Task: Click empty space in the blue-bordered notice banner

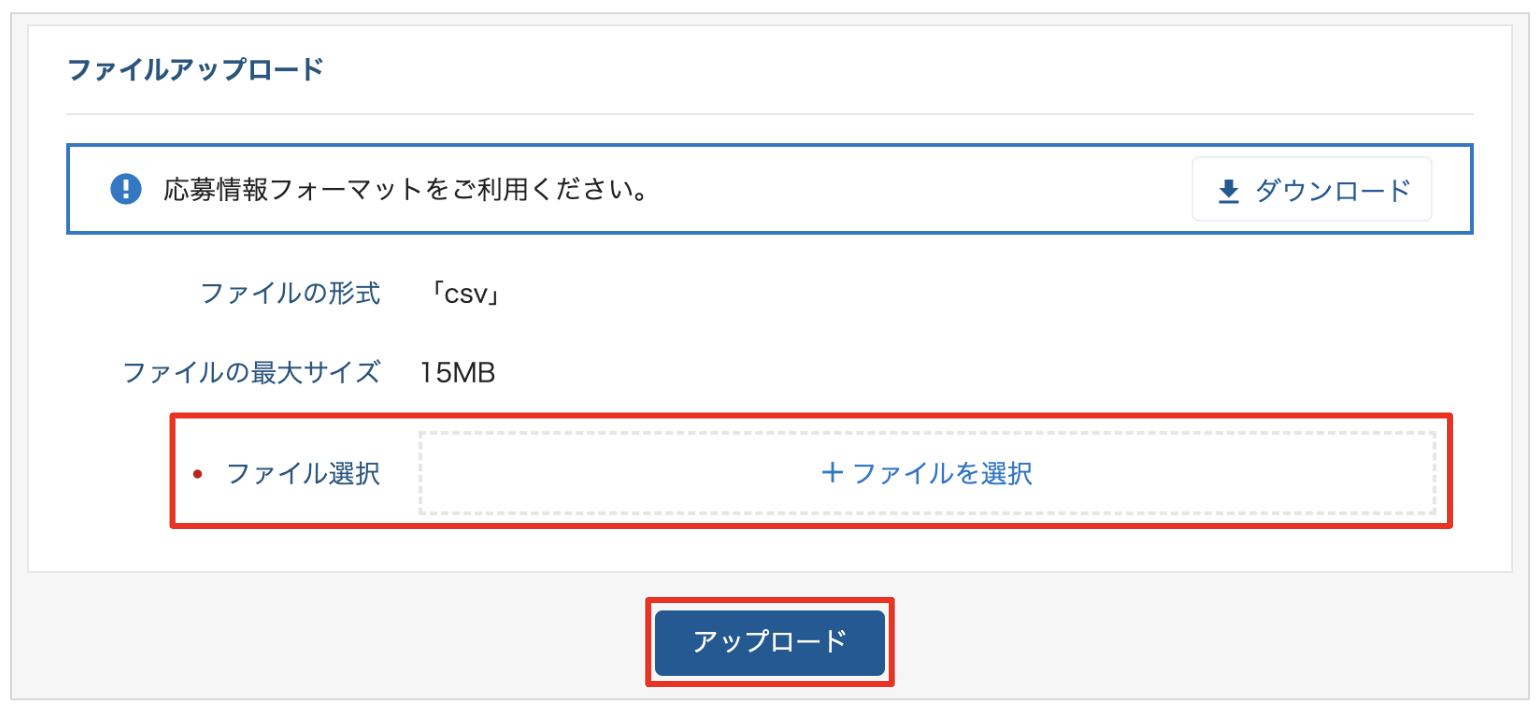Action: [x=900, y=189]
